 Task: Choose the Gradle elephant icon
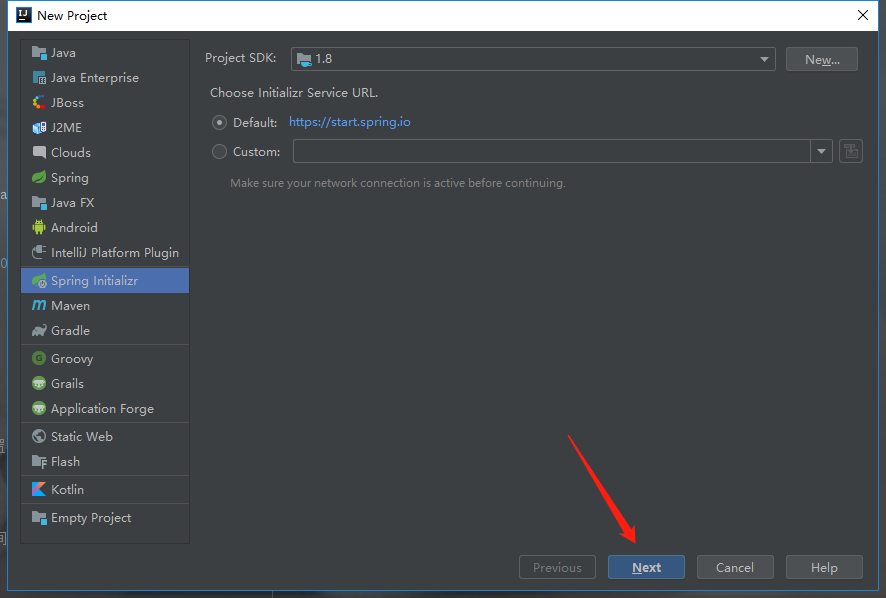(x=39, y=330)
